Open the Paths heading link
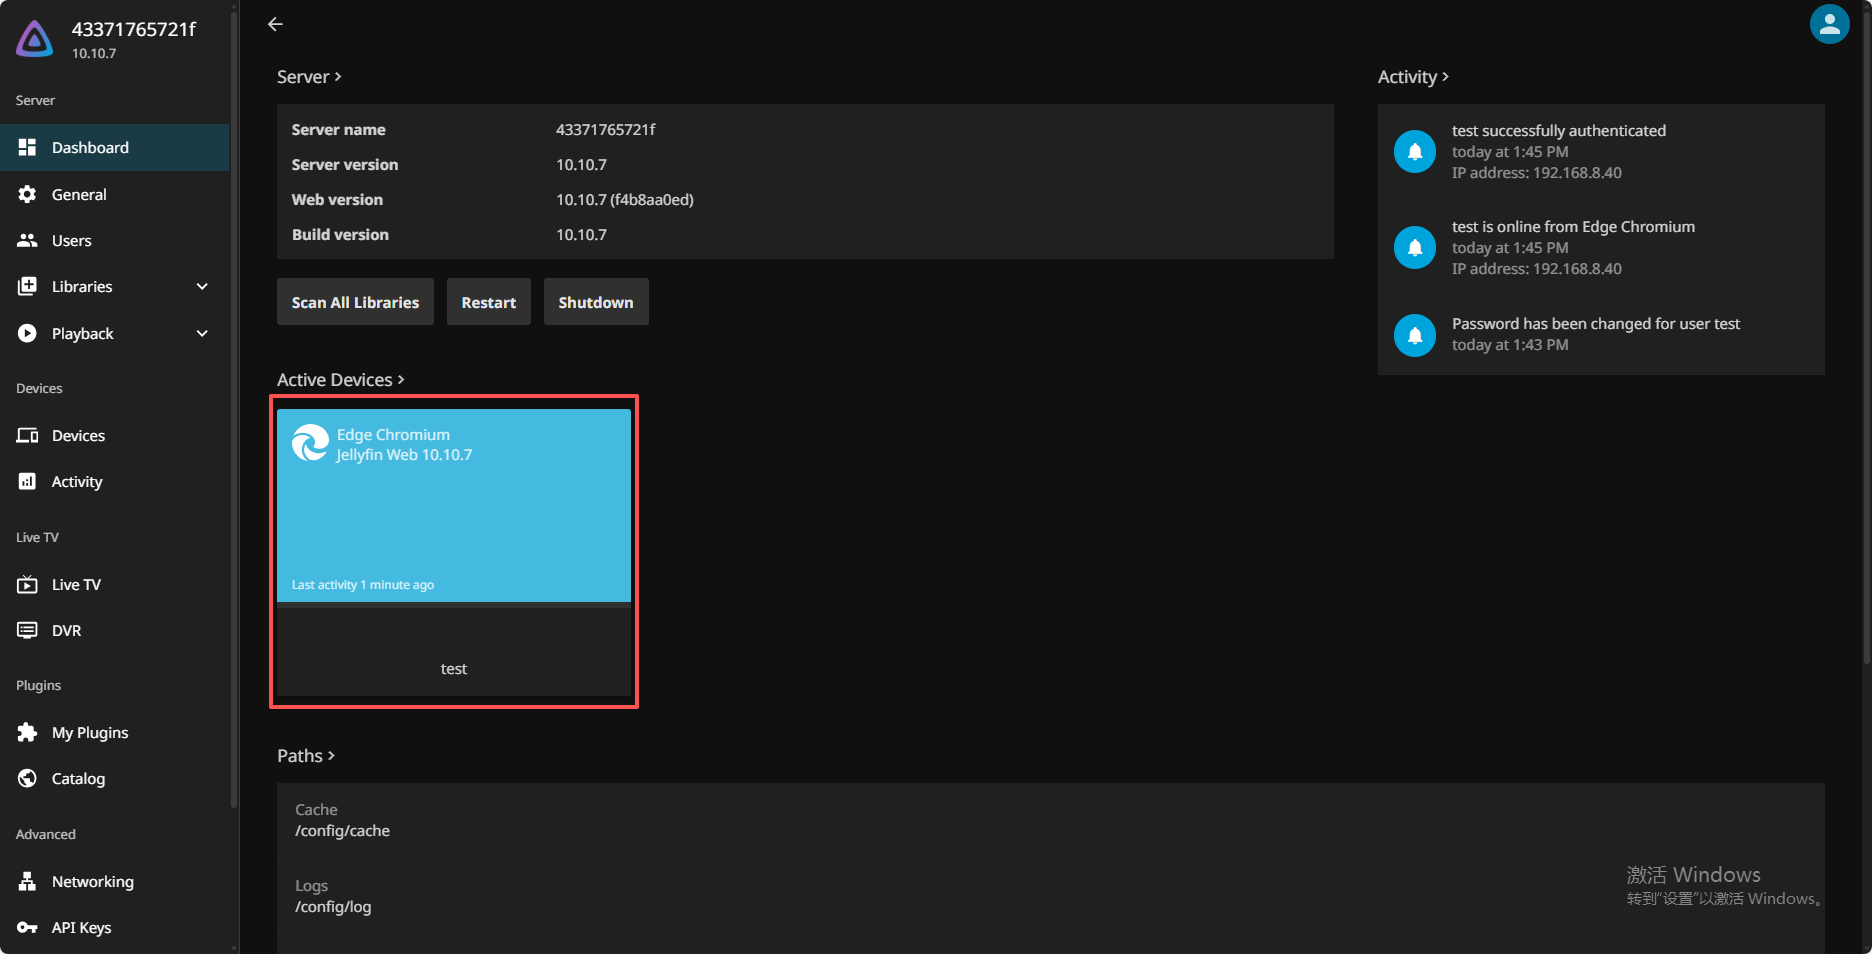Viewport: 1872px width, 954px height. (x=306, y=756)
